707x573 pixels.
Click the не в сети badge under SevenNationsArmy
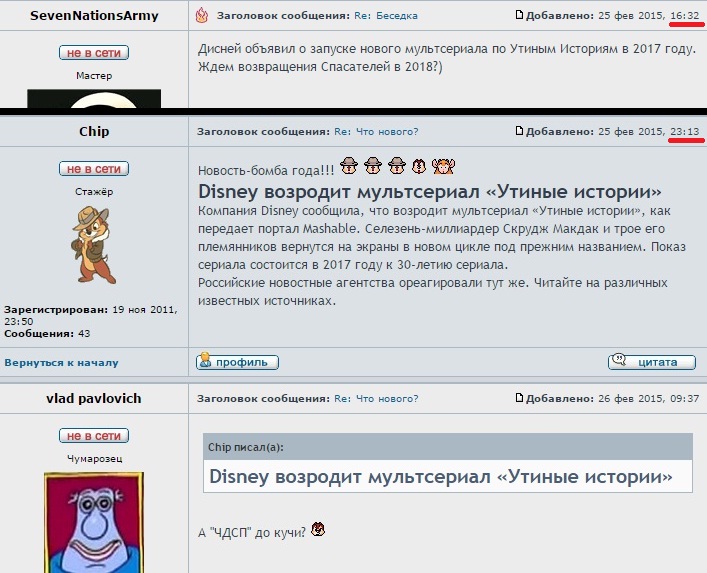pyautogui.click(x=94, y=53)
